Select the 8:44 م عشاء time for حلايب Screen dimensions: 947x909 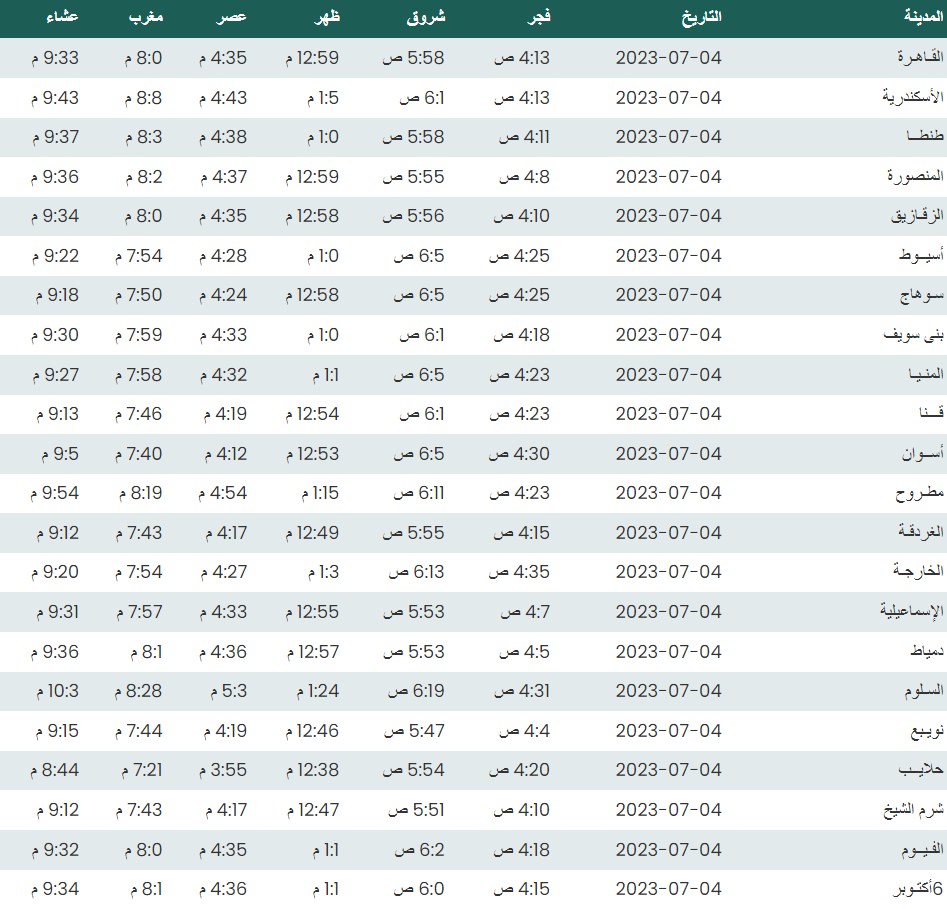point(57,770)
